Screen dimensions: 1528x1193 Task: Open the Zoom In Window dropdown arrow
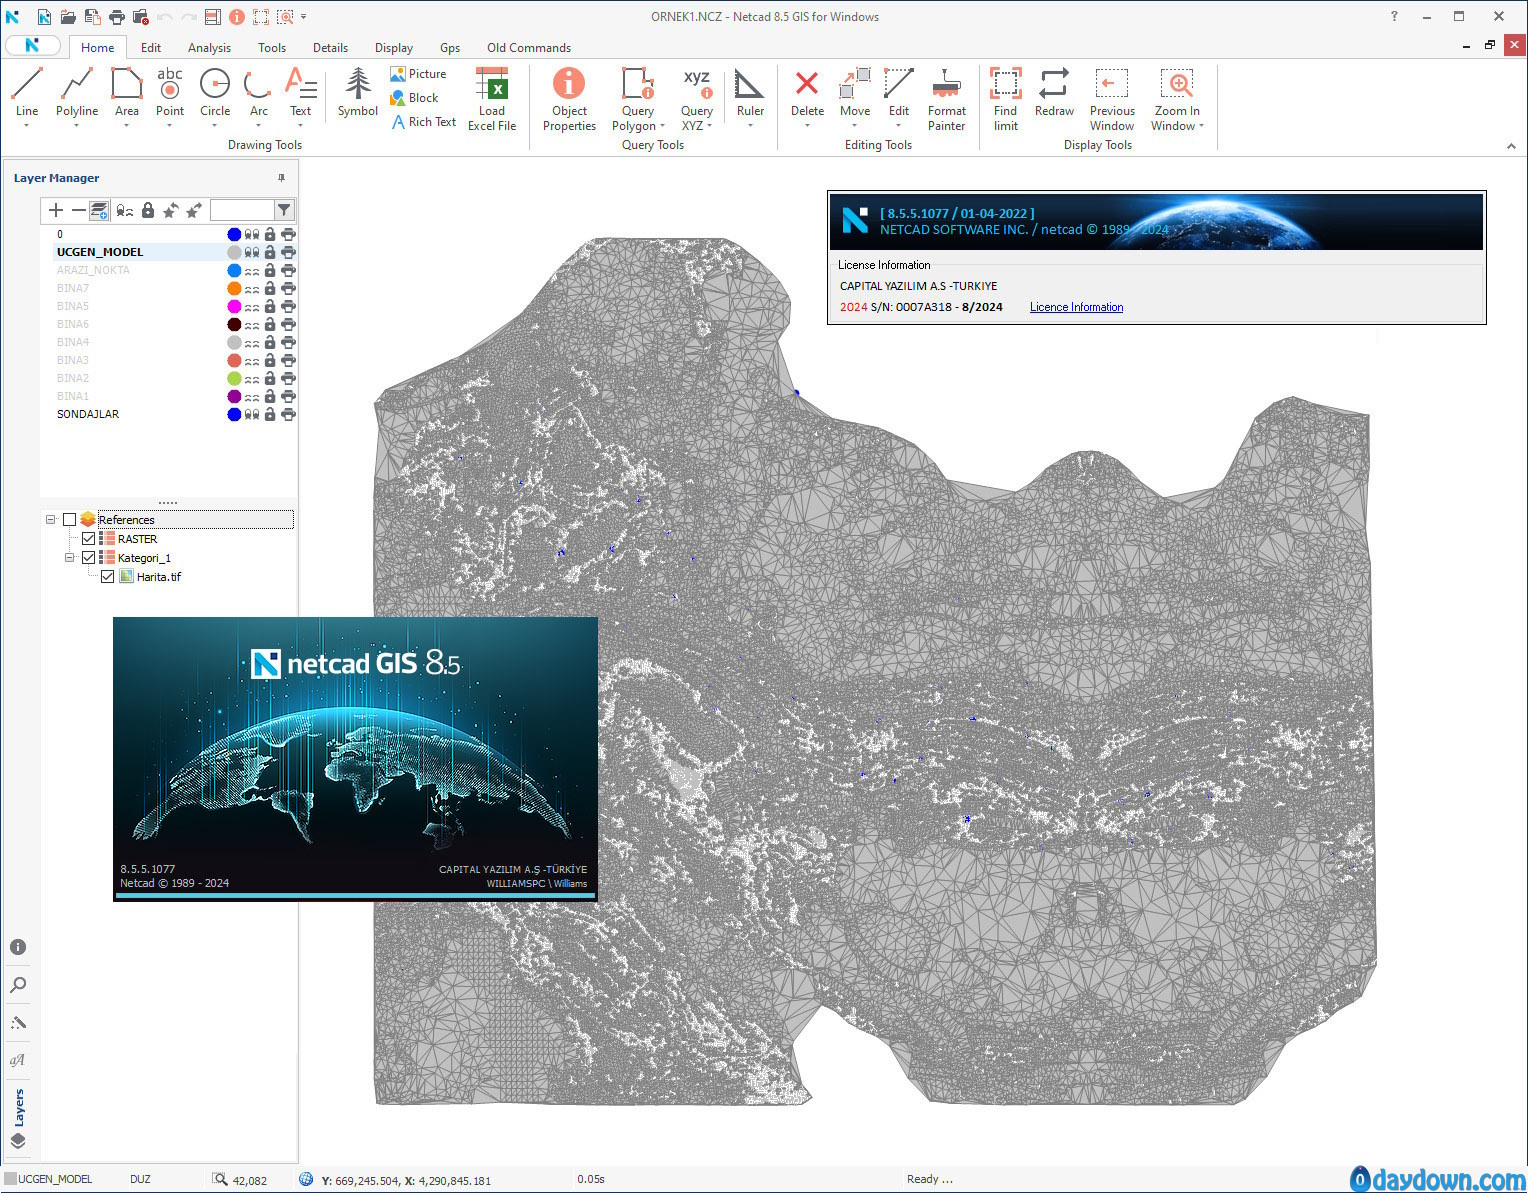pyautogui.click(x=1201, y=127)
